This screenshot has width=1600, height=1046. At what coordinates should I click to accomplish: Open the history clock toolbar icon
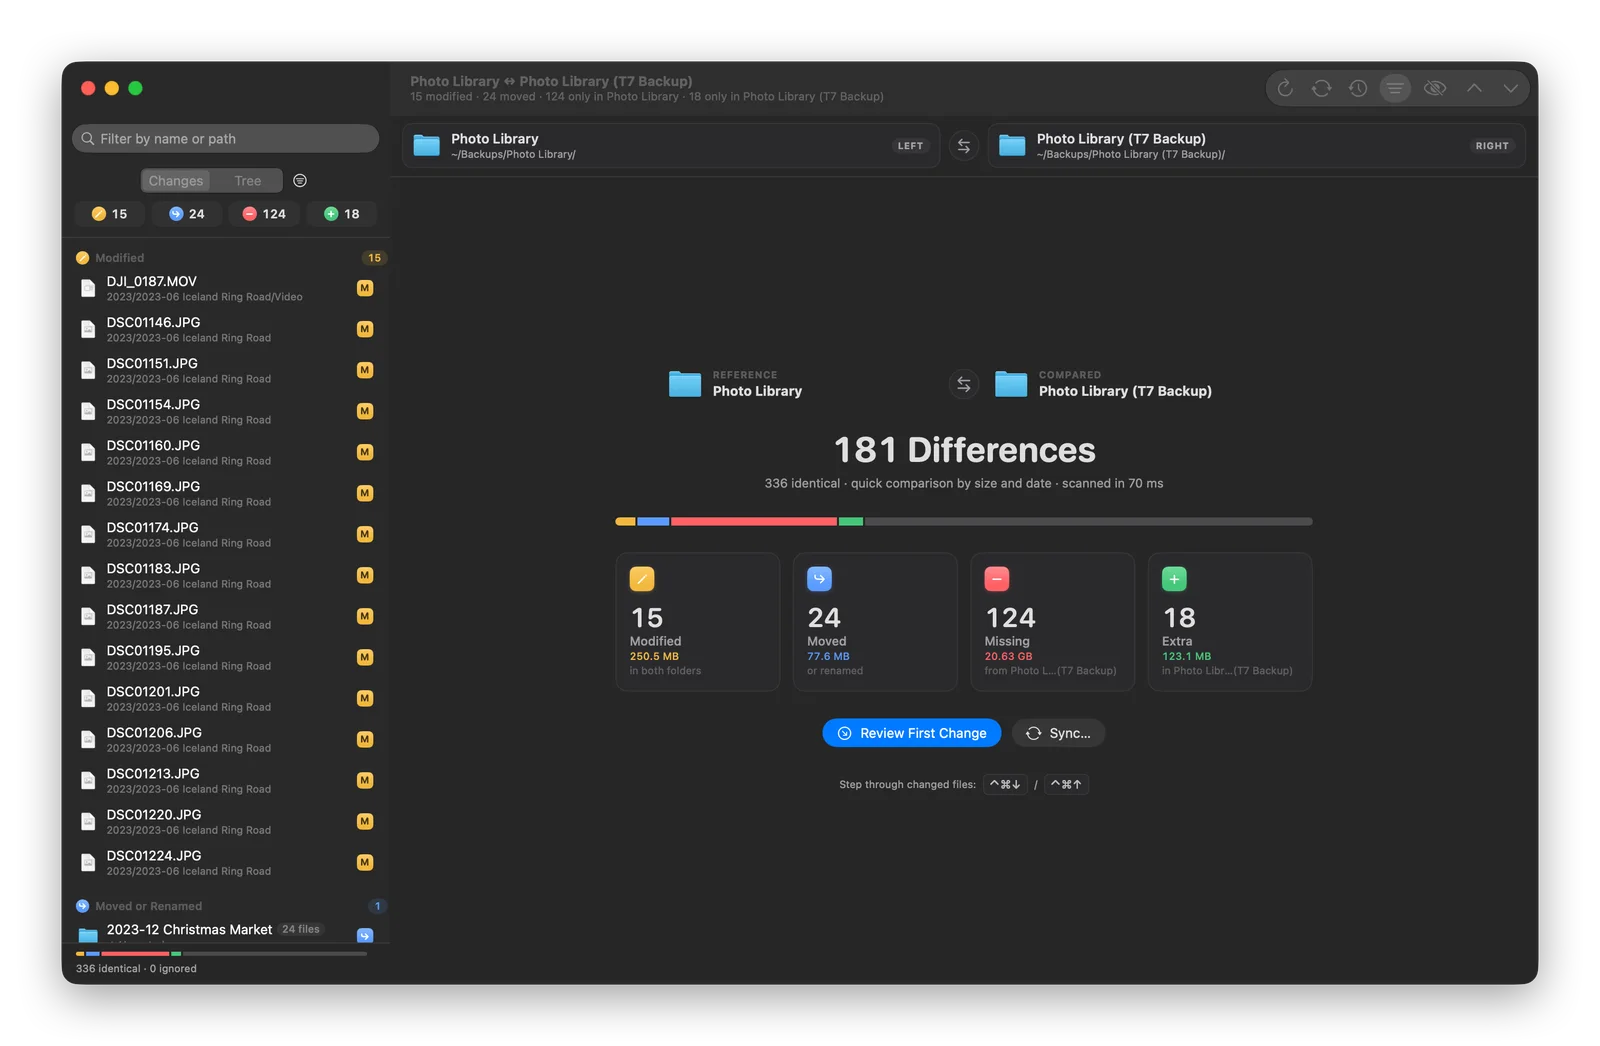tap(1357, 89)
